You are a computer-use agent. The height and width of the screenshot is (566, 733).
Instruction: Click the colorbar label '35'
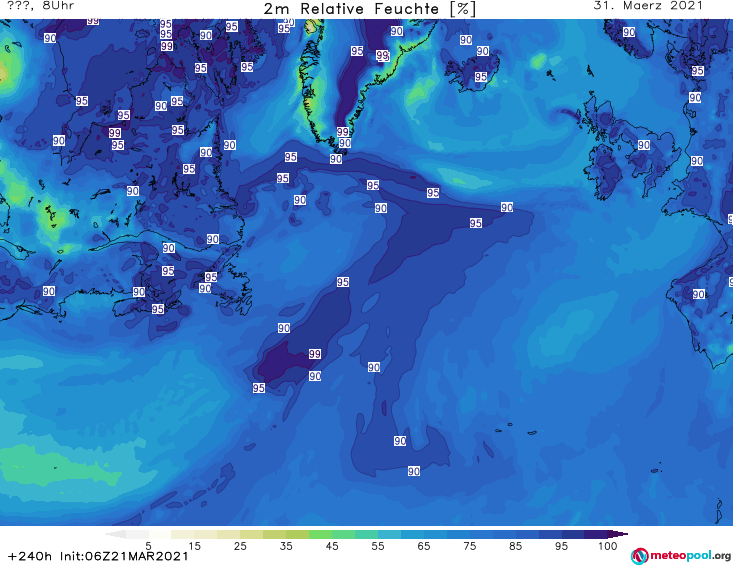point(286,546)
